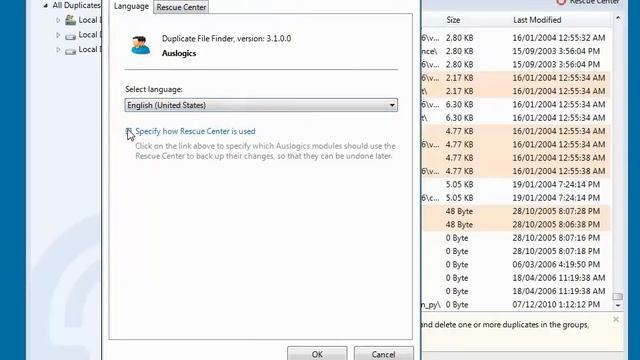The width and height of the screenshot is (640, 360).
Task: Select the second Local drive icon
Action: click(x=71, y=36)
